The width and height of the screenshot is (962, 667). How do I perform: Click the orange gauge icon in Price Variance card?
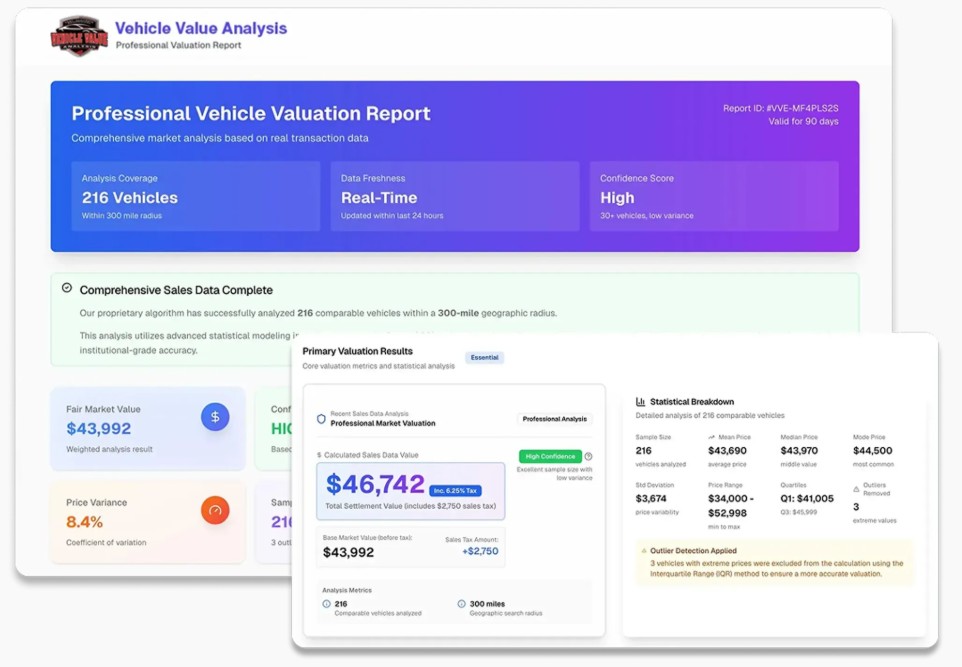pos(215,511)
